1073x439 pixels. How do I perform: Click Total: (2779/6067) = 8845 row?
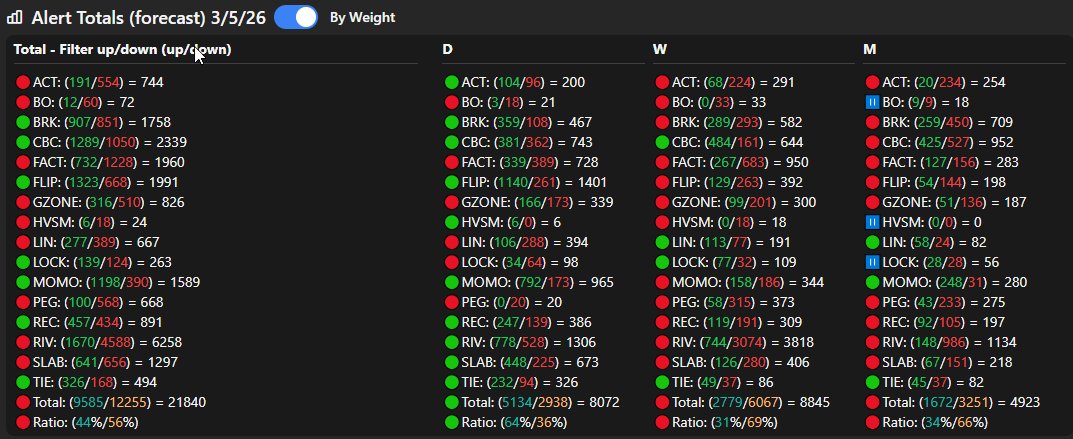click(742, 403)
